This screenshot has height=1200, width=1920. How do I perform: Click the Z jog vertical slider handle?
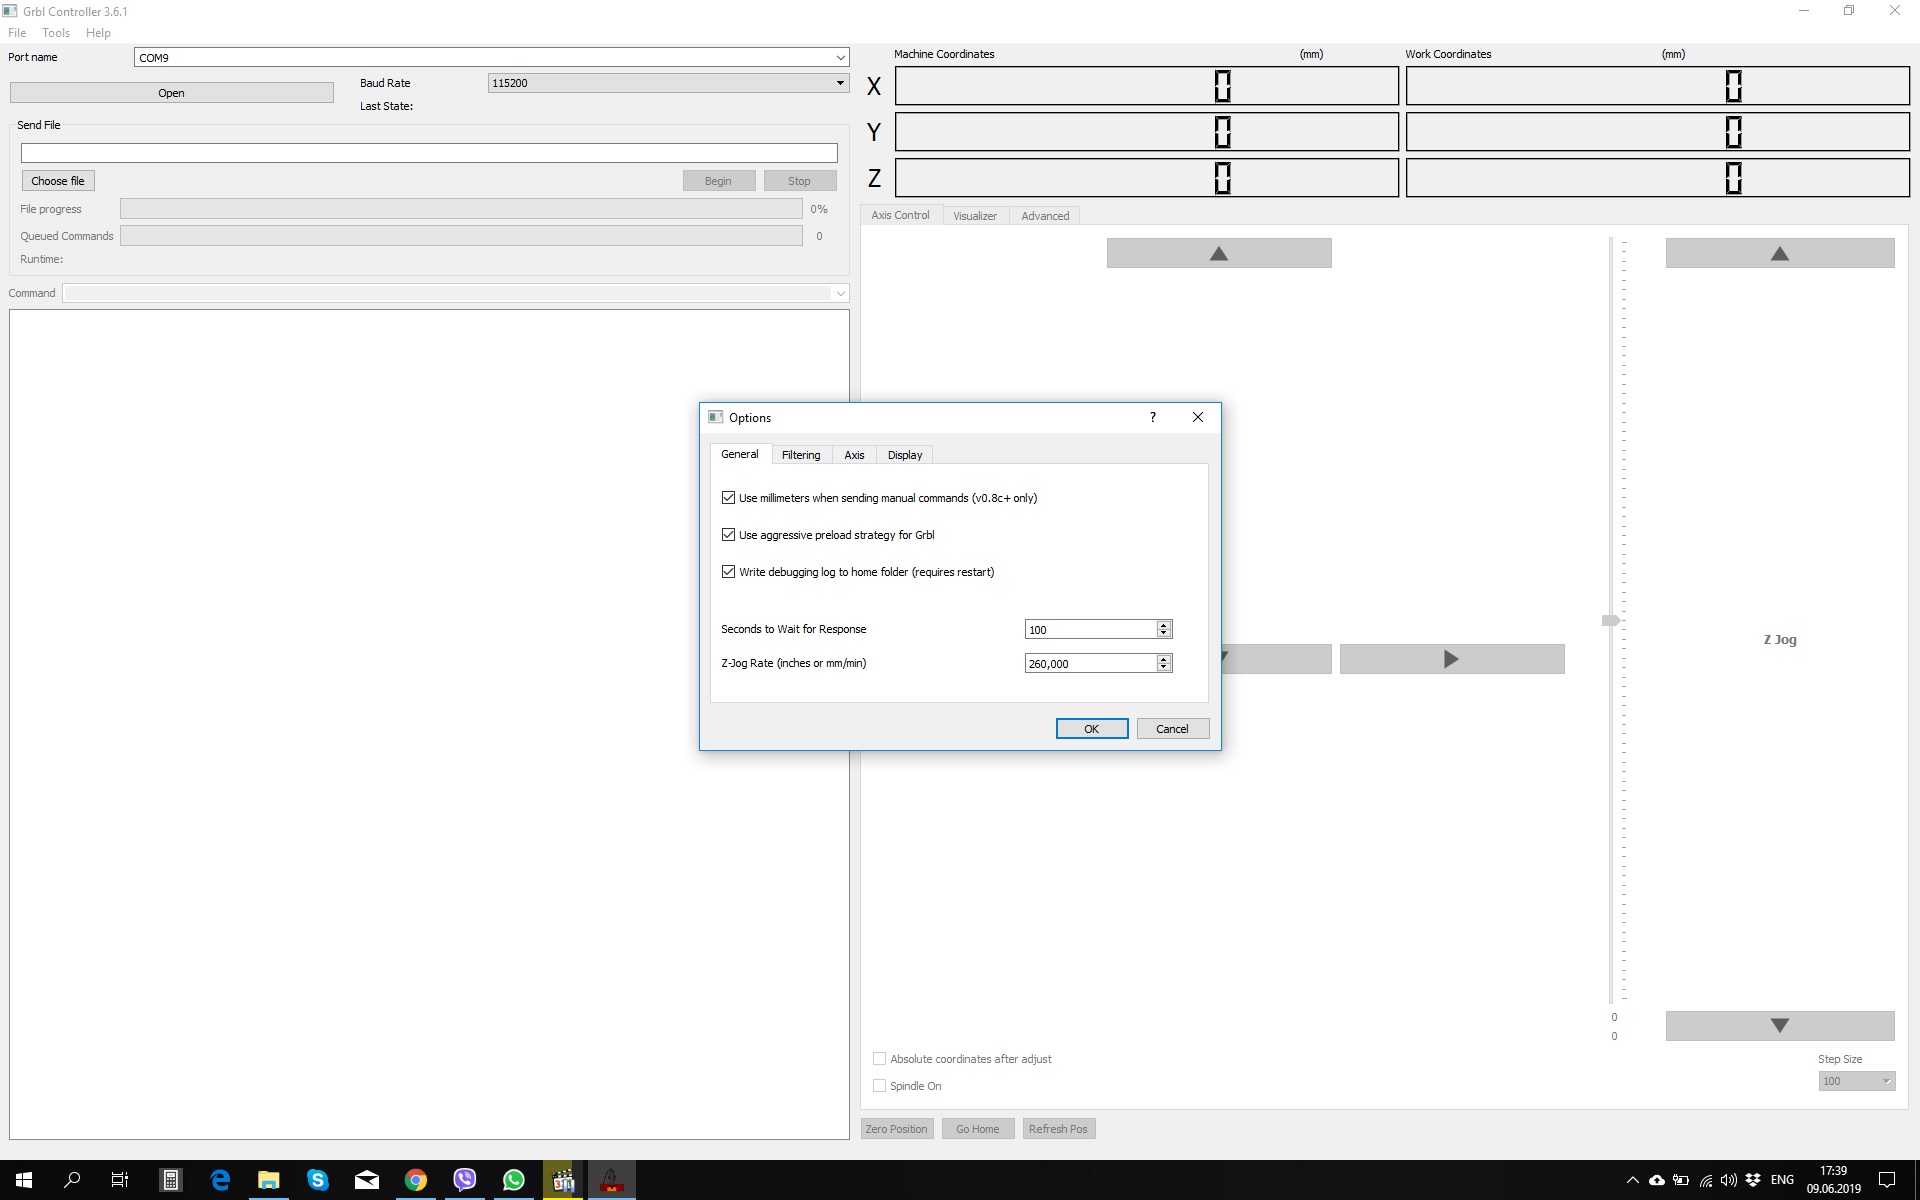point(1610,621)
